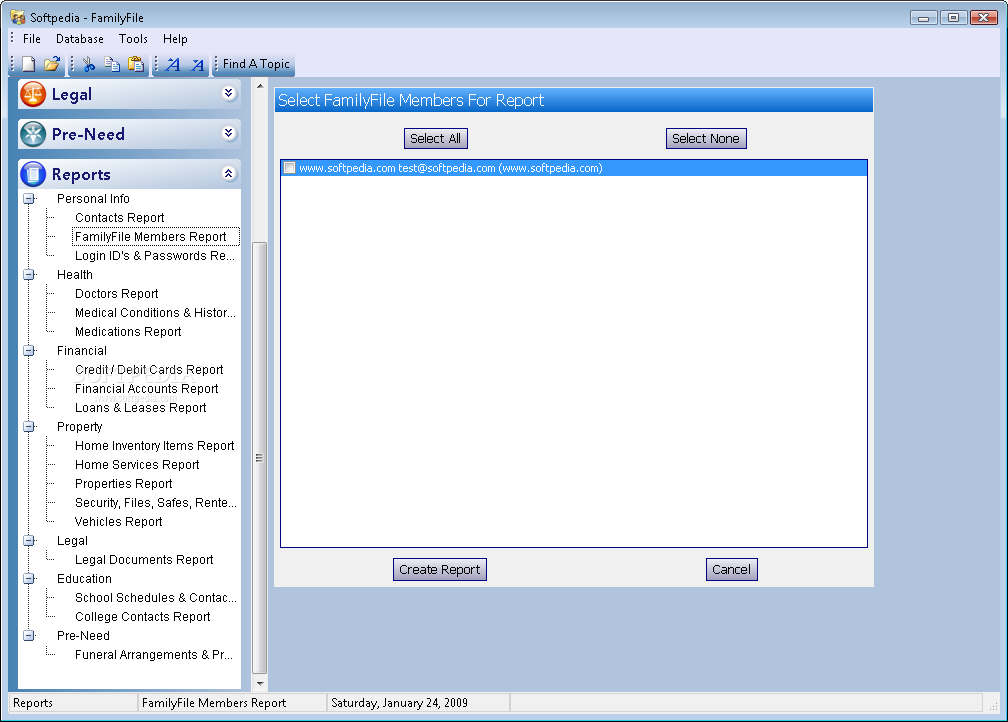Click the sidebar vertical scrollbar thumb
This screenshot has width=1008, height=722.
[260, 458]
